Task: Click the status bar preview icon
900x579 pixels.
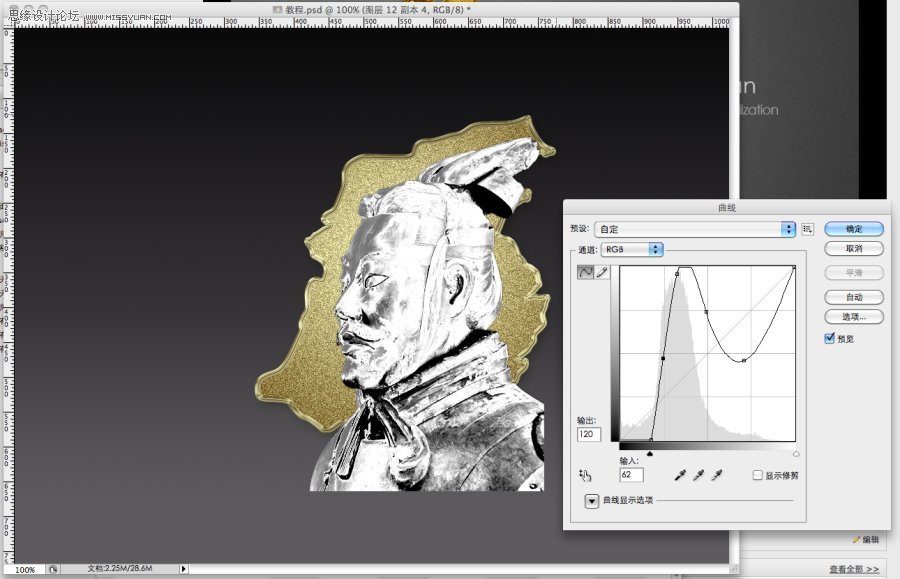Action: click(x=53, y=569)
